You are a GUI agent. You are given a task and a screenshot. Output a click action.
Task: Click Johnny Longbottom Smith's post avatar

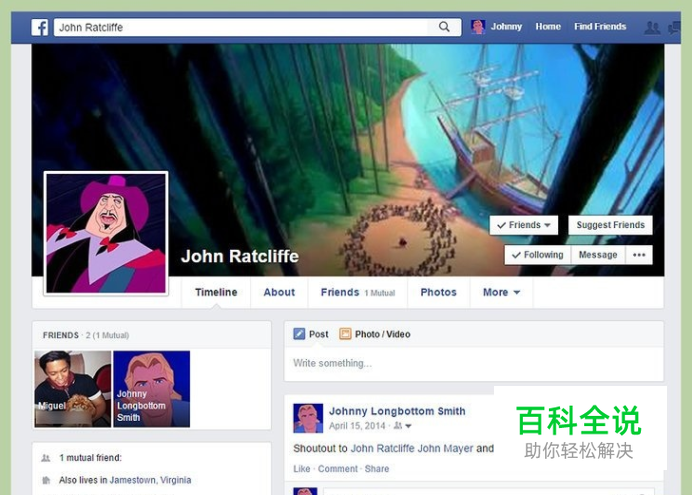pyautogui.click(x=308, y=418)
